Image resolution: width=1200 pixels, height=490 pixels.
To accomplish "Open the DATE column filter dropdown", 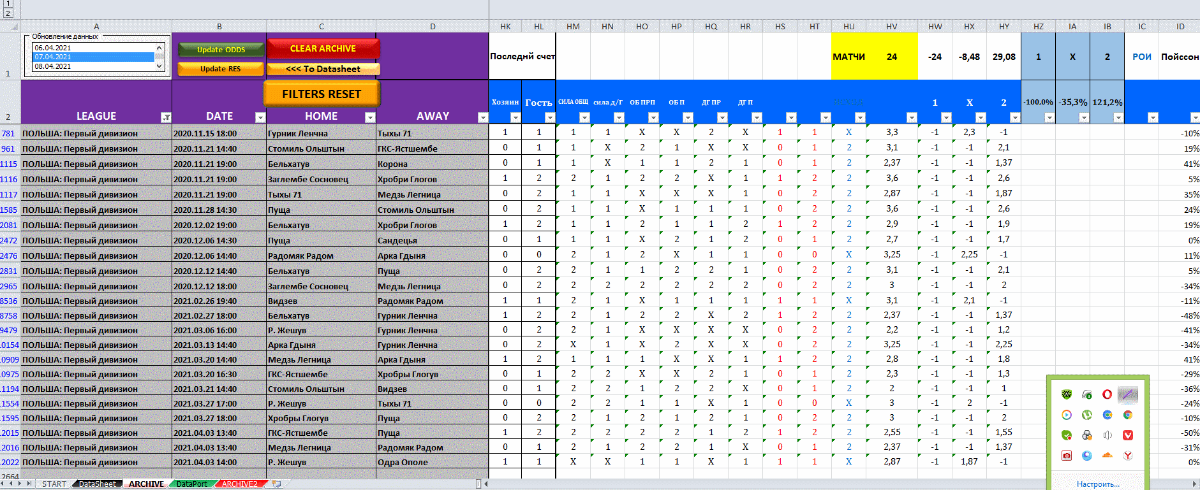I will point(257,117).
